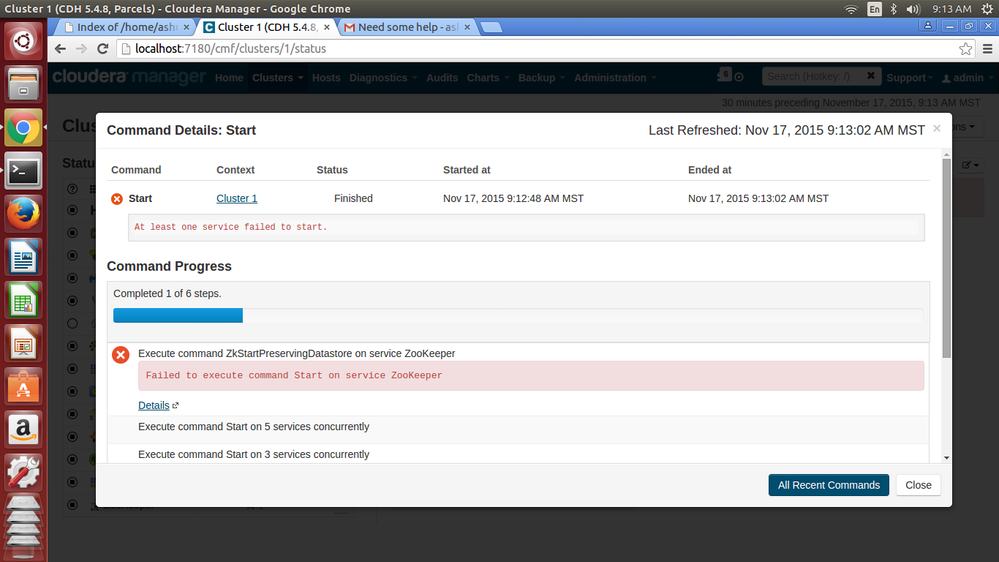
Task: Click the Cloudera Manager logo
Action: click(x=129, y=77)
